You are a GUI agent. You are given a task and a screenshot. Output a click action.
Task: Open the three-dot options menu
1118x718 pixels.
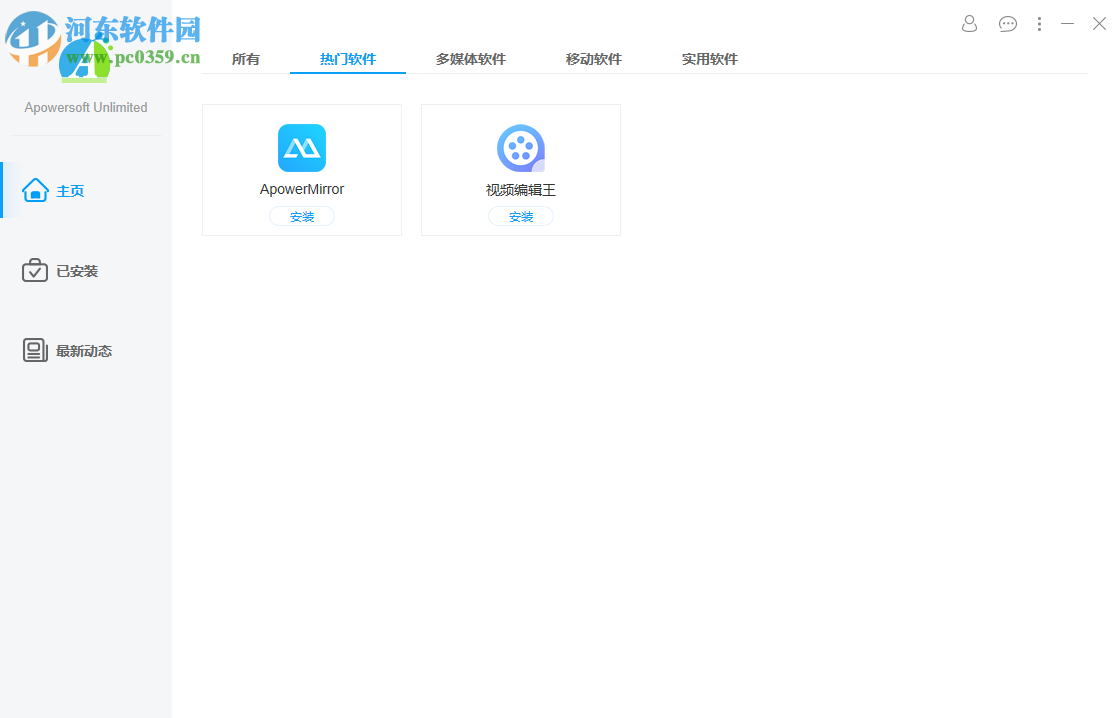tap(1039, 23)
